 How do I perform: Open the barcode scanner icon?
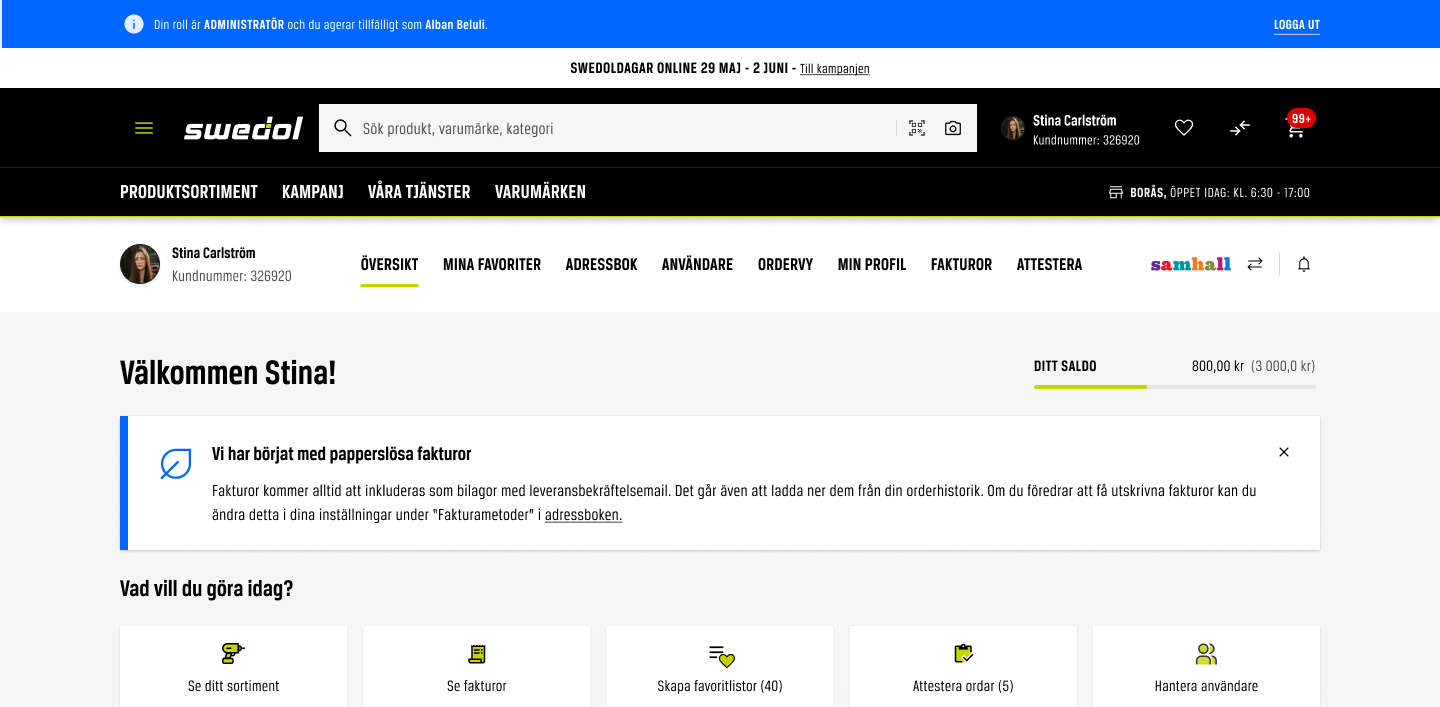coord(917,128)
